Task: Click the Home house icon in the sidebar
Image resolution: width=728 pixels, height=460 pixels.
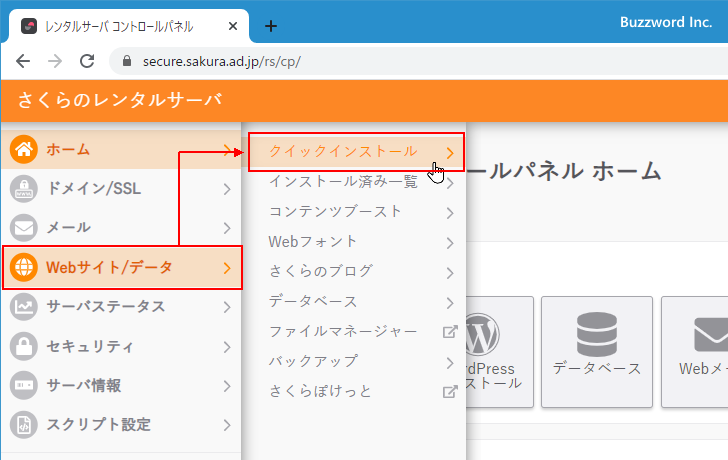Action: coord(24,149)
